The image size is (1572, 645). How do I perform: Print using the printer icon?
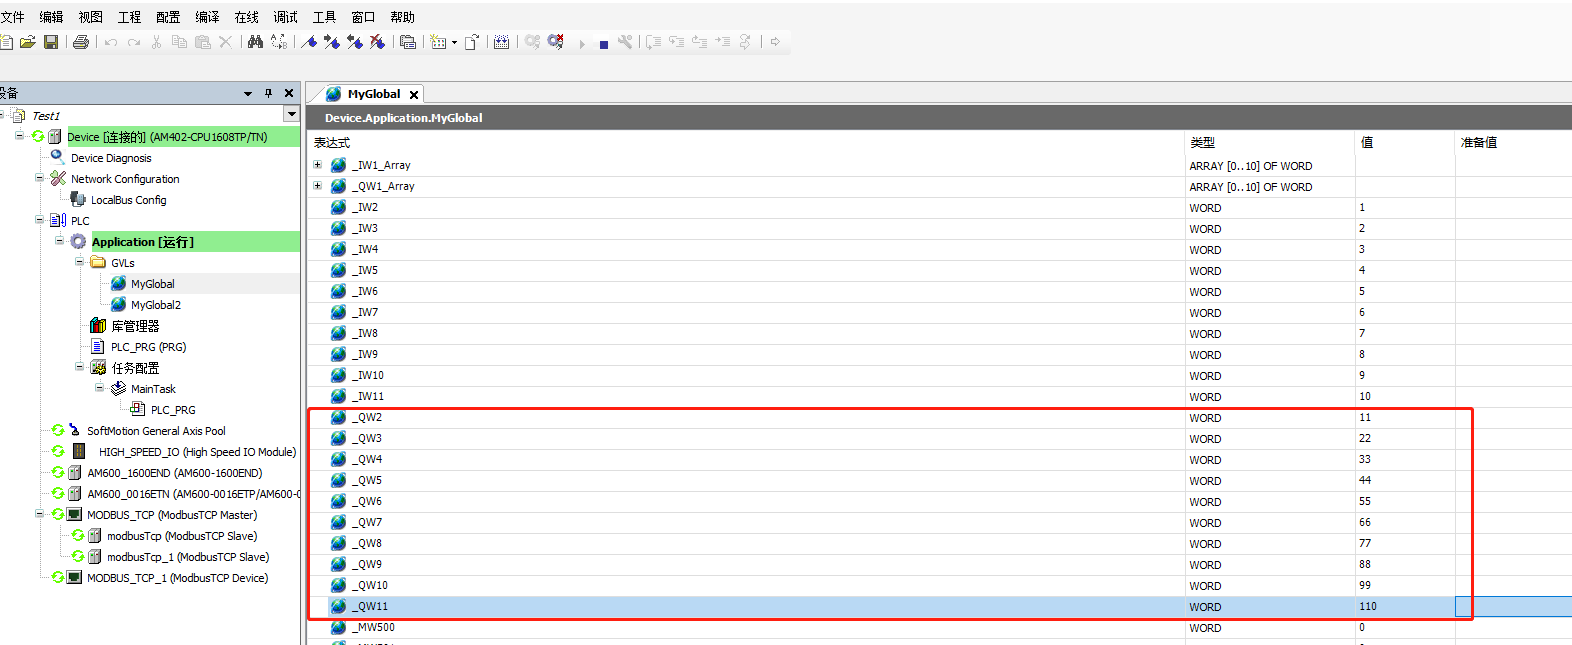click(x=81, y=42)
